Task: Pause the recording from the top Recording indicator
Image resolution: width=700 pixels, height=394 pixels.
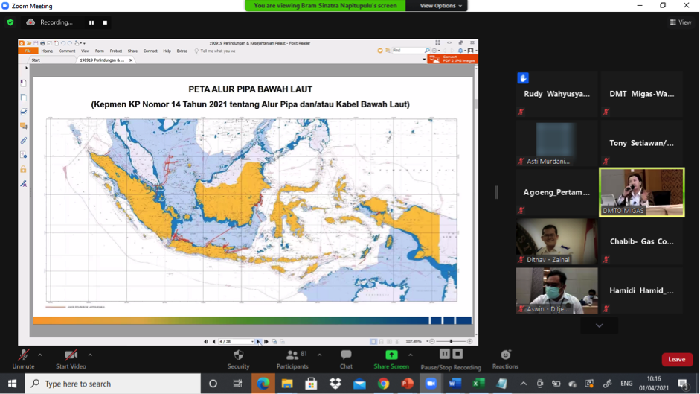Action: (x=92, y=23)
